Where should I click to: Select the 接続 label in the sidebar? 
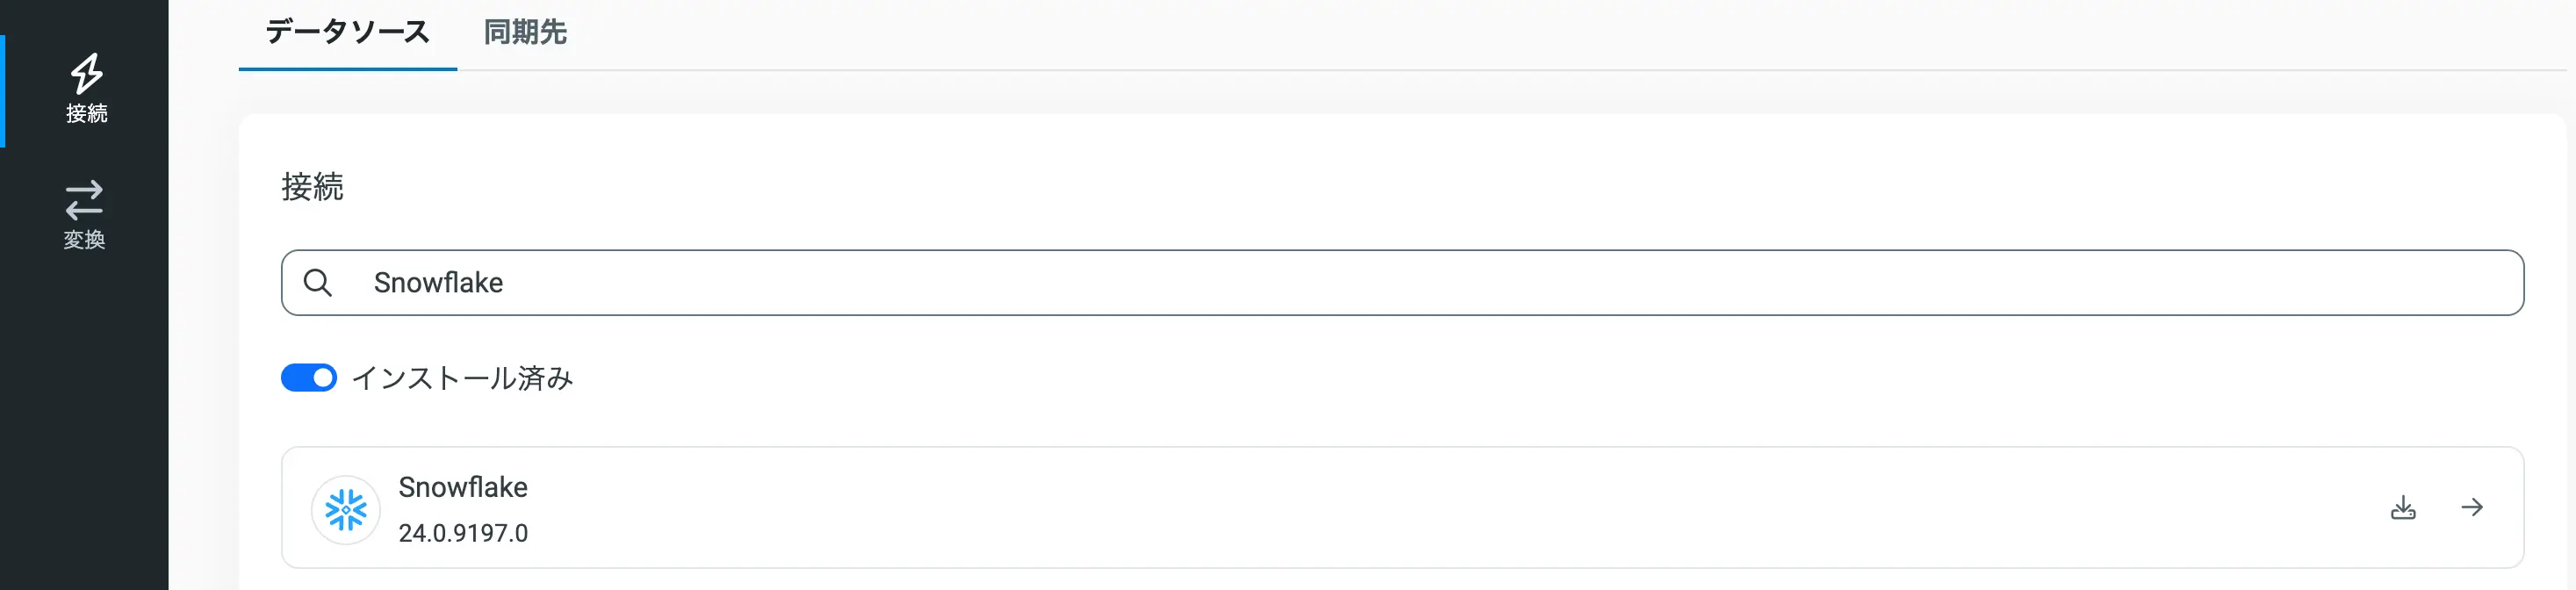pos(86,114)
